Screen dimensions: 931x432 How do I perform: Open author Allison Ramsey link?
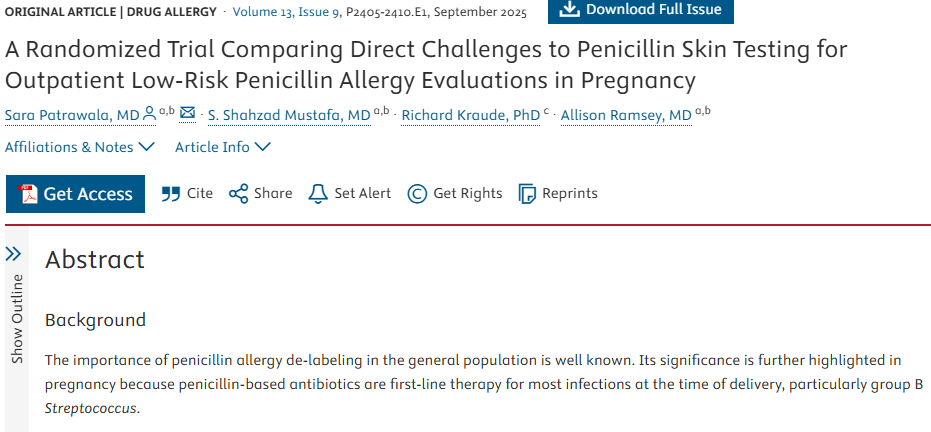[626, 116]
